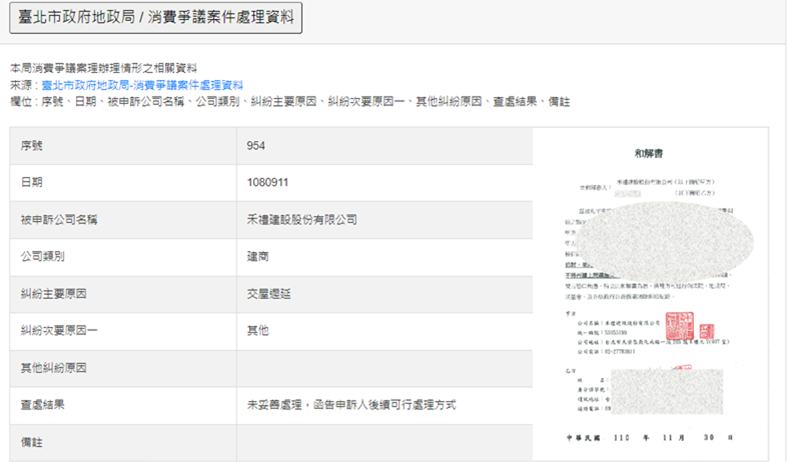Click the 和解書 heading in the document image
This screenshot has width=787, height=462.
pyautogui.click(x=649, y=153)
